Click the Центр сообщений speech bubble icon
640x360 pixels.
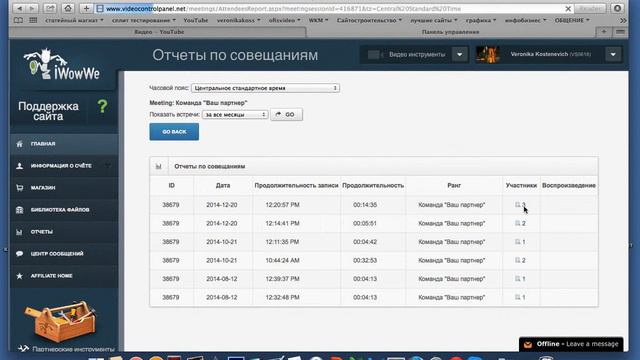pos(19,253)
